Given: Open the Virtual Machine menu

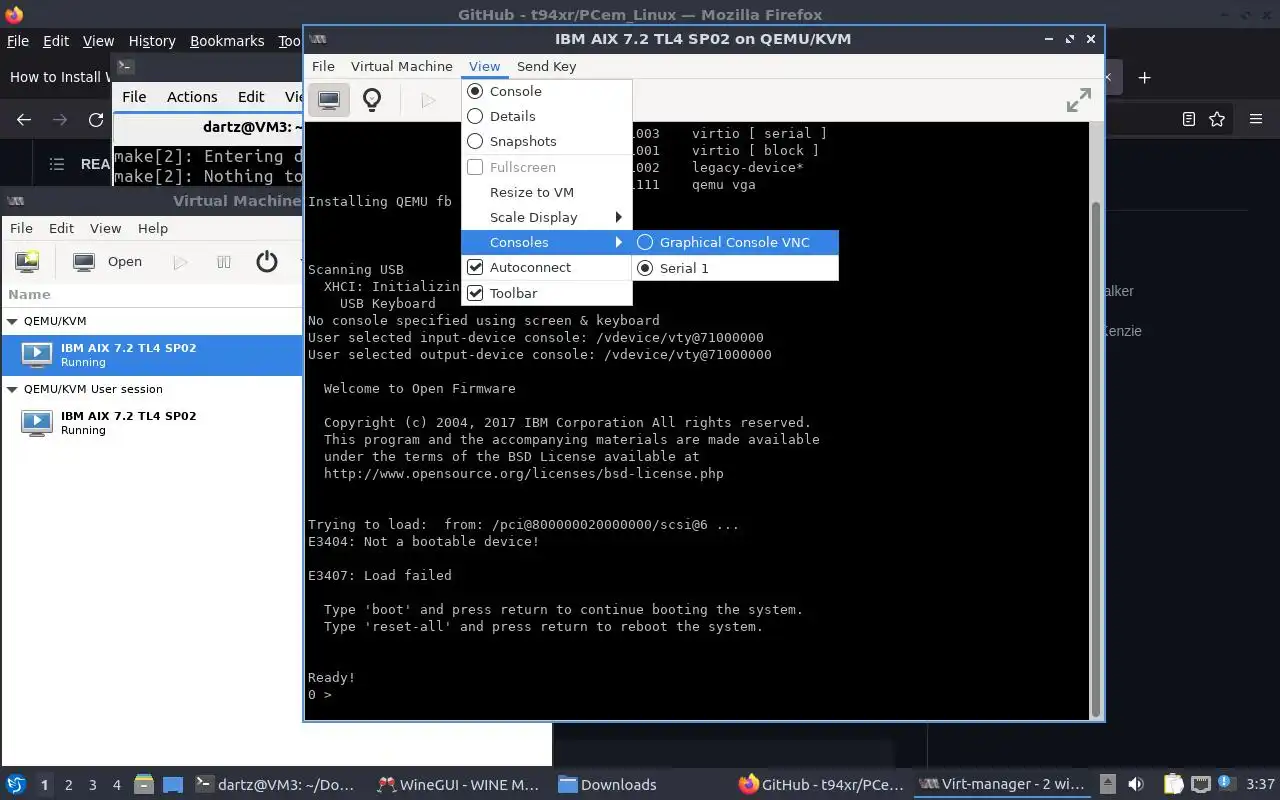Looking at the screenshot, I should [401, 66].
